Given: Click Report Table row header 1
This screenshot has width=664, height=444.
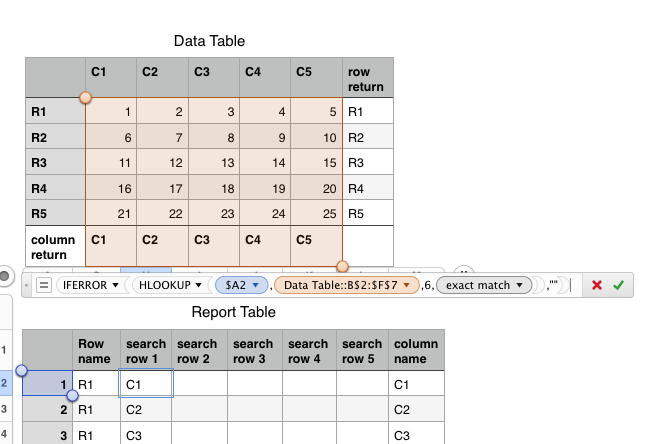Looking at the screenshot, I should 47,383.
